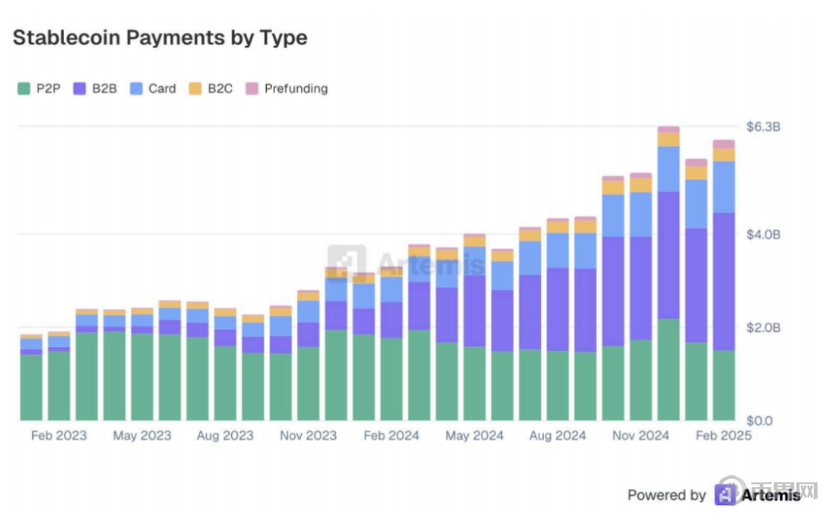Click the Artemis brand name at bottom right
This screenshot has height=518, width=829.
(x=770, y=495)
